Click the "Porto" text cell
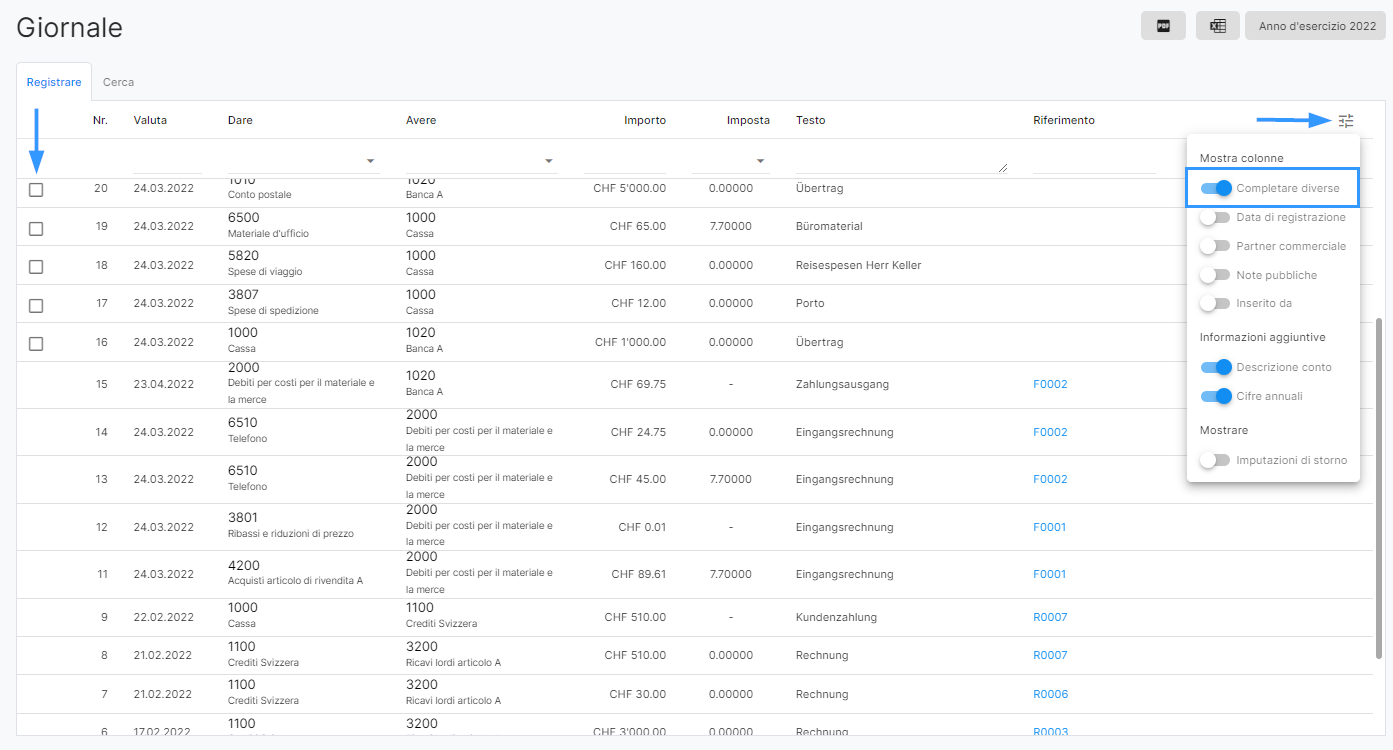This screenshot has height=750, width=1393. coord(810,303)
